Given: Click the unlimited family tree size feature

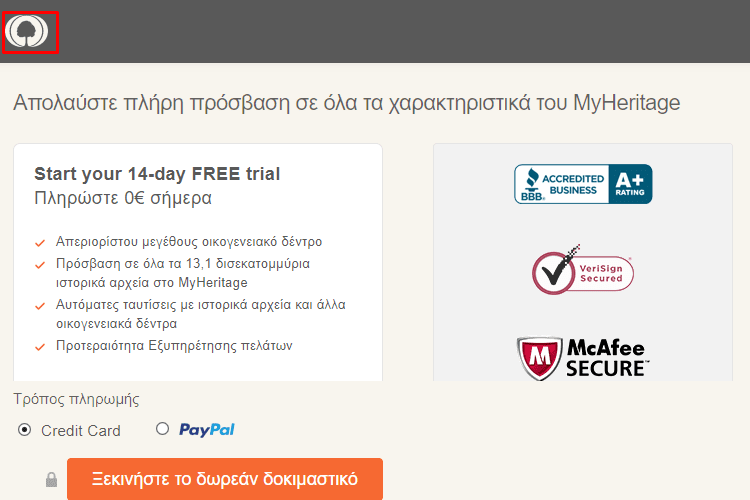Looking at the screenshot, I should tap(189, 242).
